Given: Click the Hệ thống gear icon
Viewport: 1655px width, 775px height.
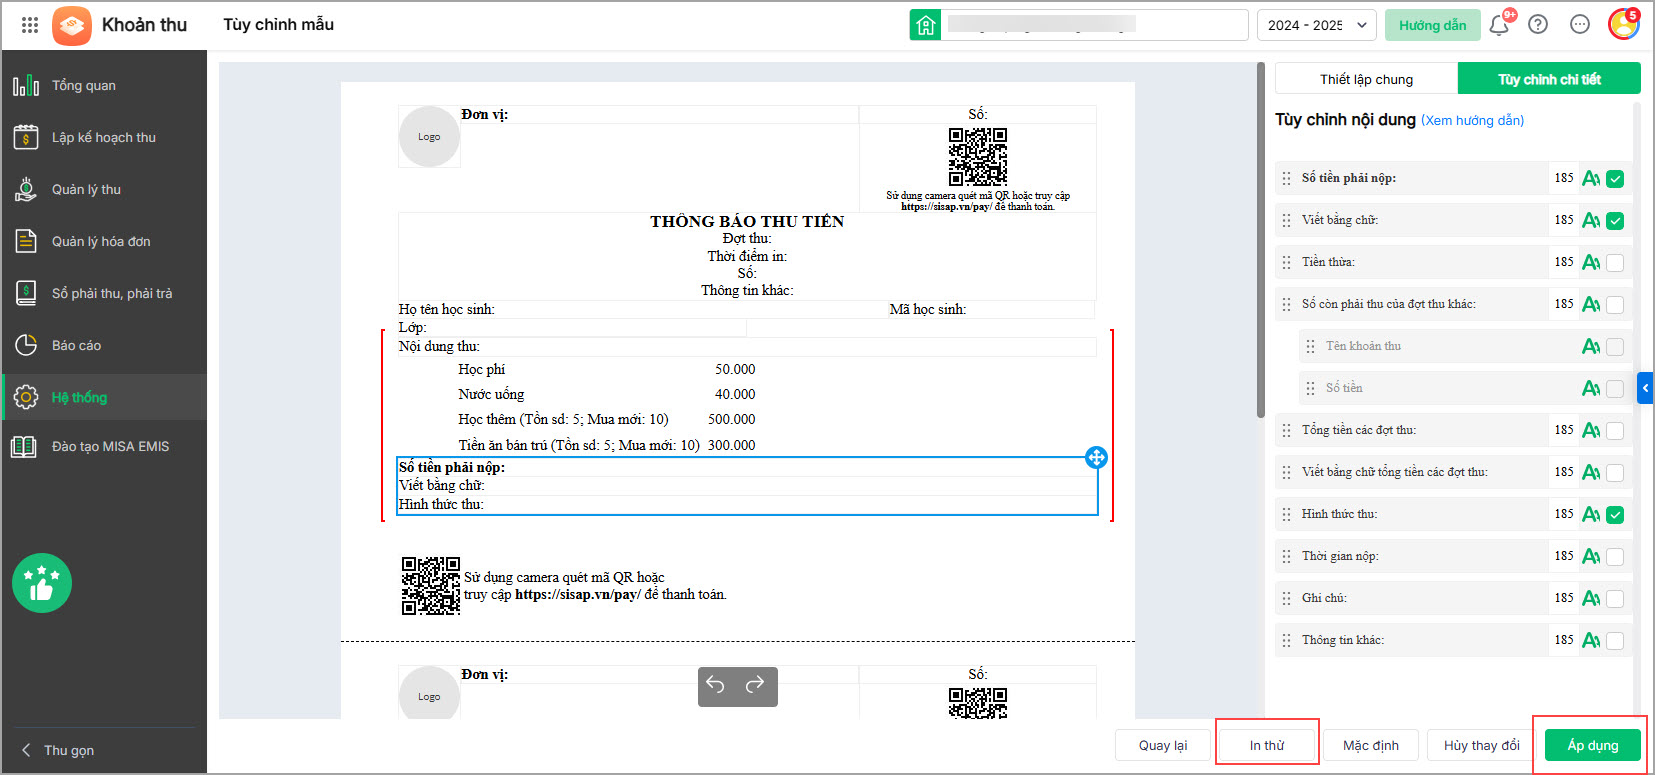Looking at the screenshot, I should coord(26,397).
